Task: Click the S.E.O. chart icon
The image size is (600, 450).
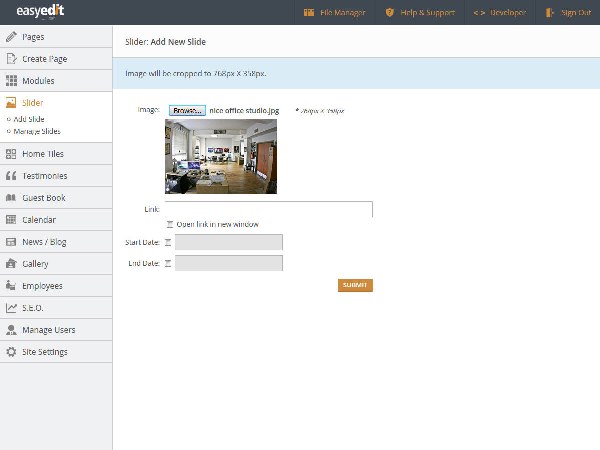Action: tap(11, 308)
